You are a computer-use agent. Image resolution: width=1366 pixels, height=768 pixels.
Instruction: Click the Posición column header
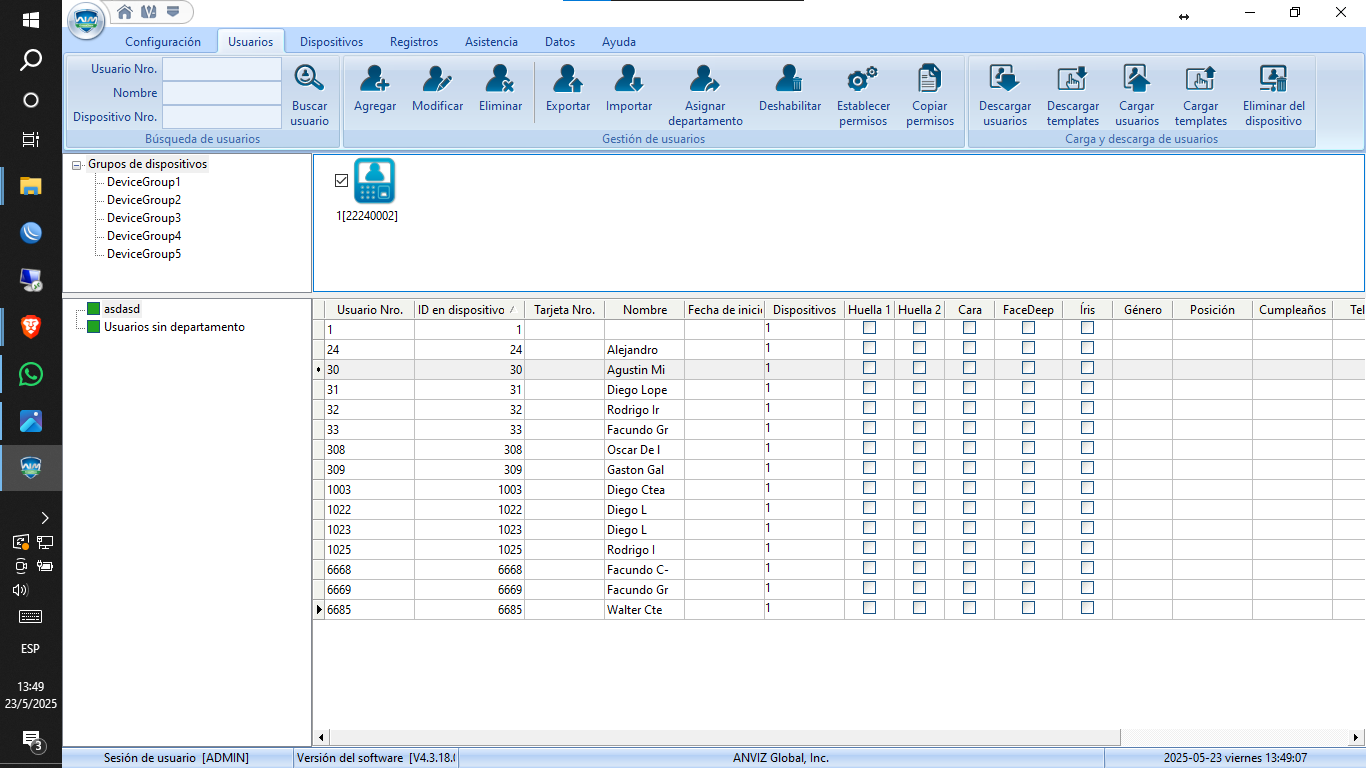coord(1213,310)
